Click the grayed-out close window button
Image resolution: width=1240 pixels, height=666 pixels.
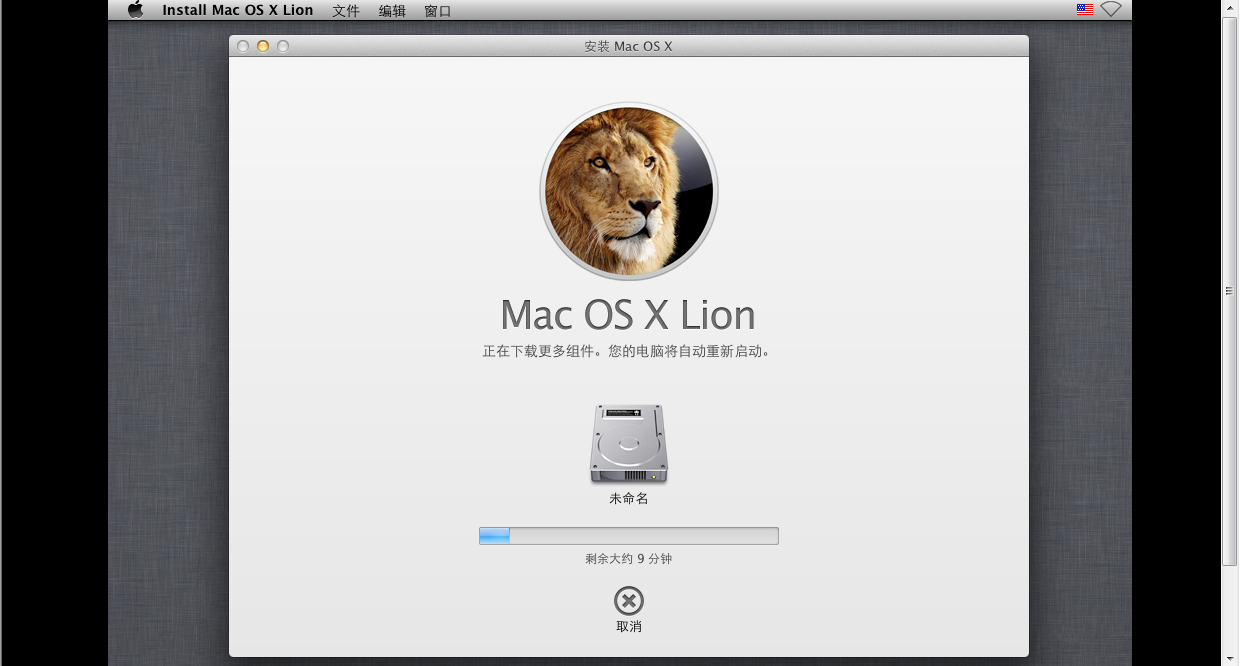[243, 46]
